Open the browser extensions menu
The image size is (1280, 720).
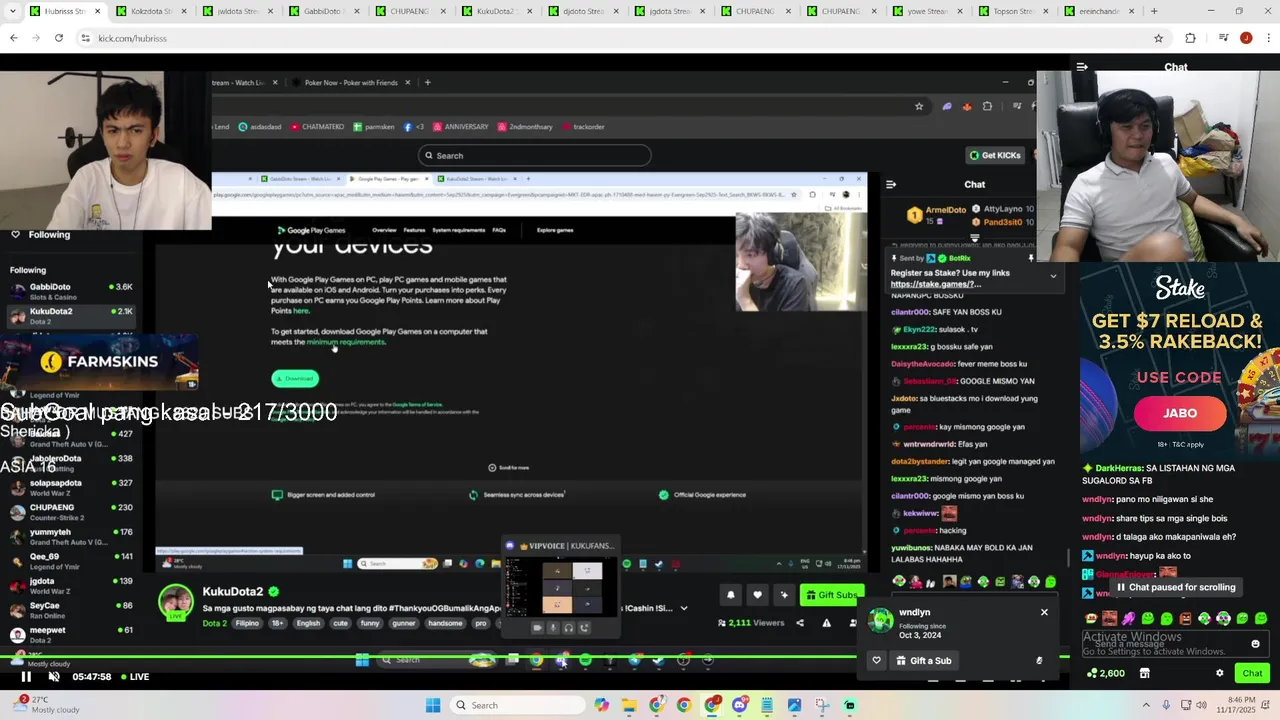[1190, 38]
